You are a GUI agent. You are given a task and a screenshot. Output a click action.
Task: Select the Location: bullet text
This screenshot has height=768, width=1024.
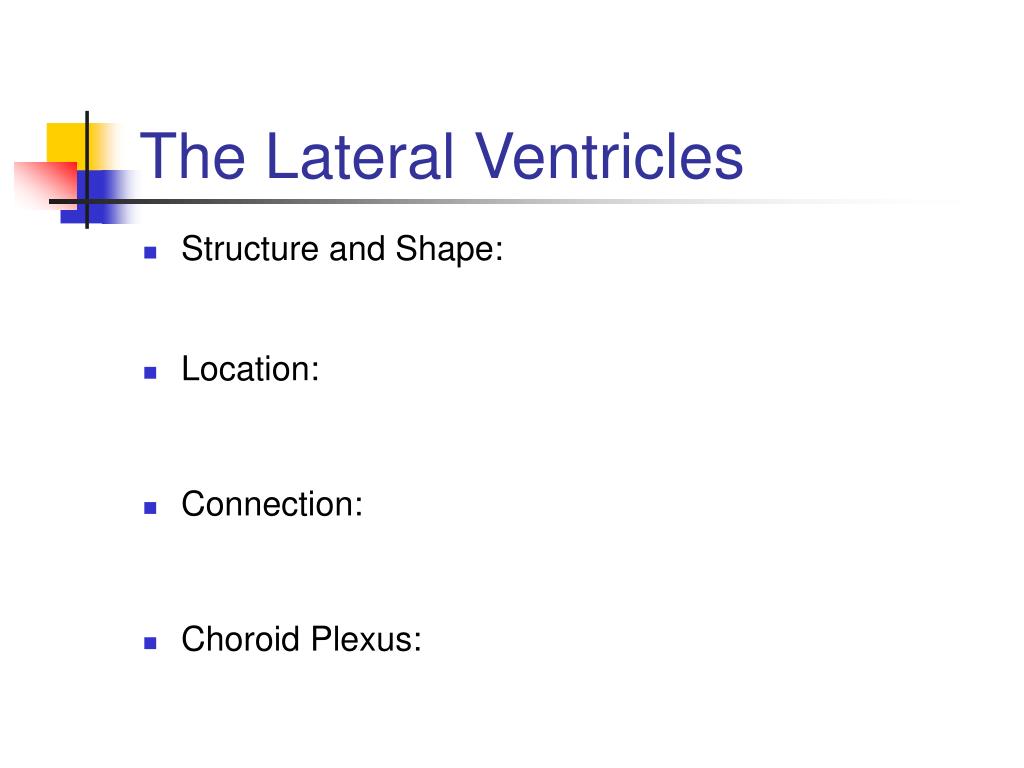[250, 369]
